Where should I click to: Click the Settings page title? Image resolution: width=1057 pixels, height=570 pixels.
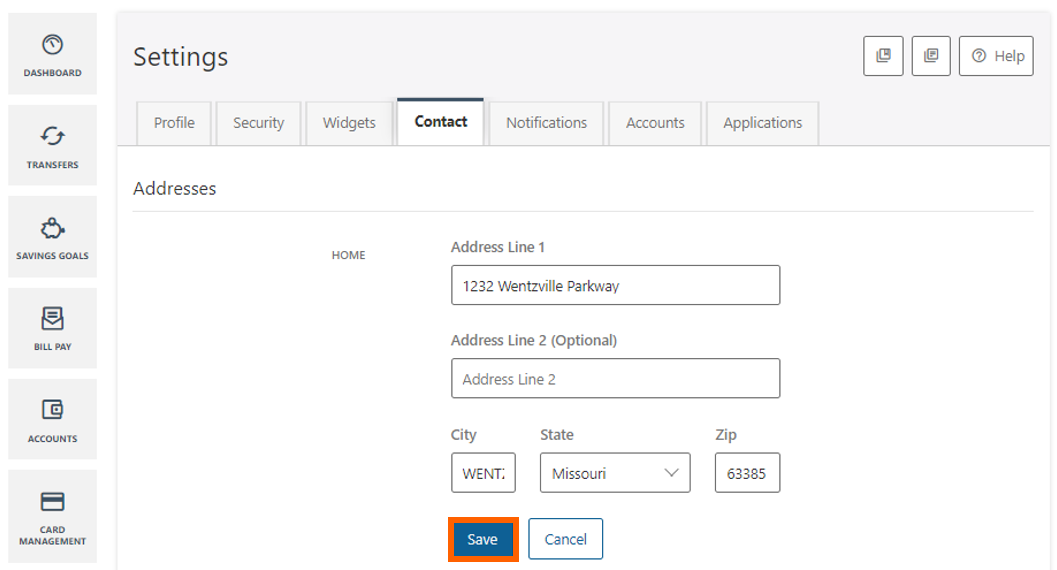(181, 57)
